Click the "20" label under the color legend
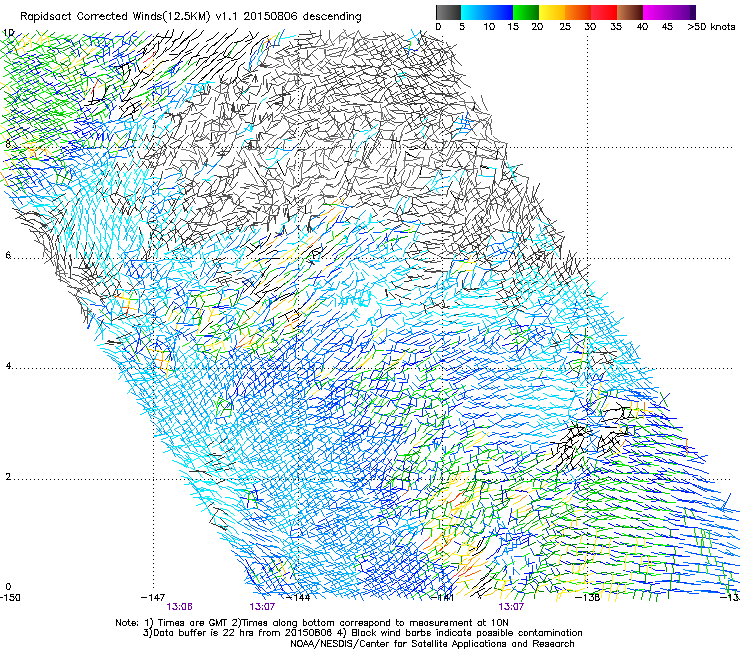740x650 pixels. pos(537,27)
